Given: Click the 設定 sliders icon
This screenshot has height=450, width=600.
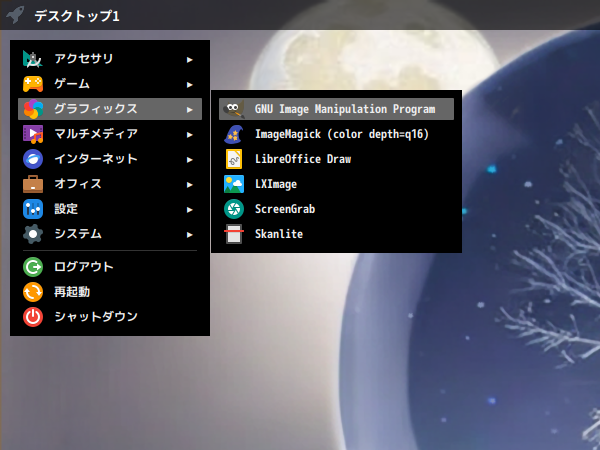Looking at the screenshot, I should 33,209.
